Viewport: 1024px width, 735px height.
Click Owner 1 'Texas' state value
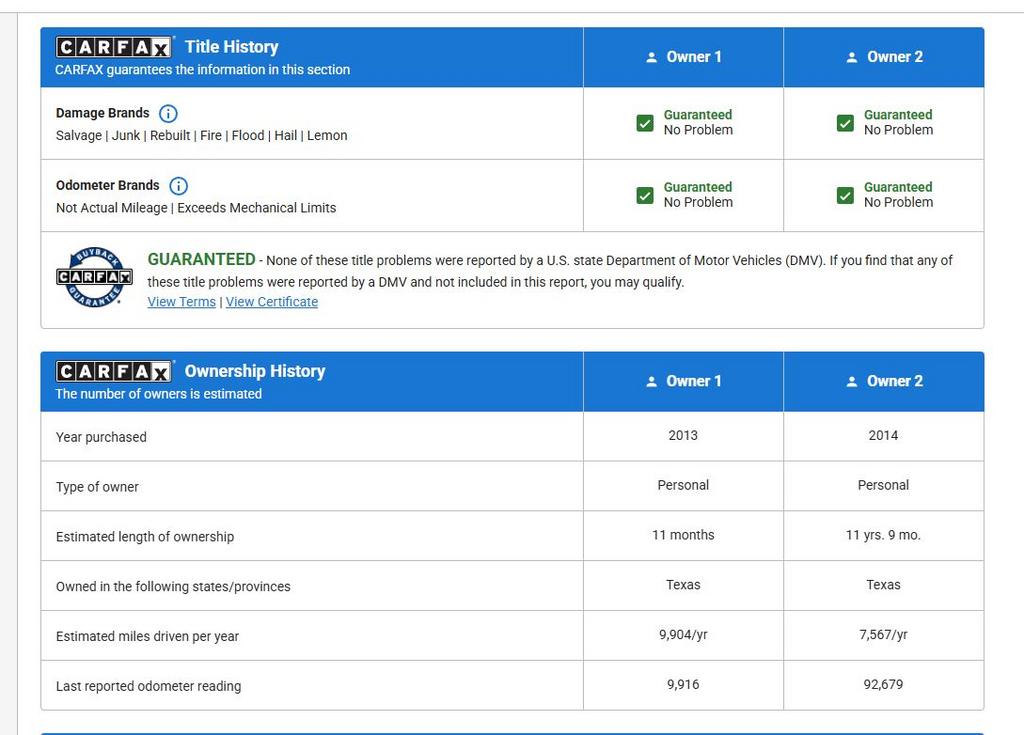[683, 585]
